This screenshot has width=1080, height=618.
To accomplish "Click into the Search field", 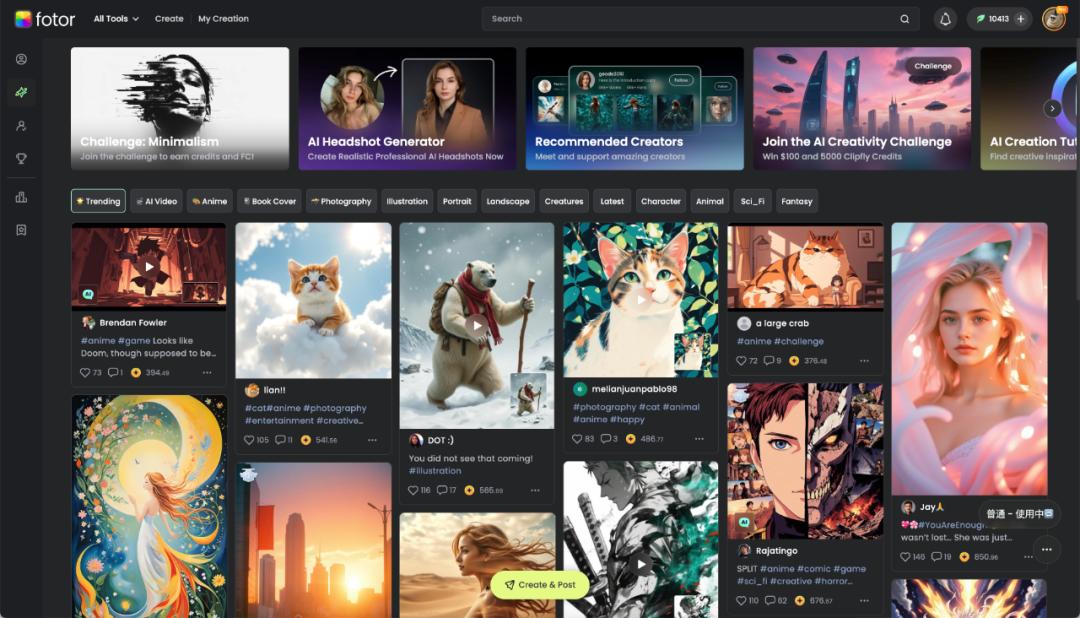I will [690, 19].
